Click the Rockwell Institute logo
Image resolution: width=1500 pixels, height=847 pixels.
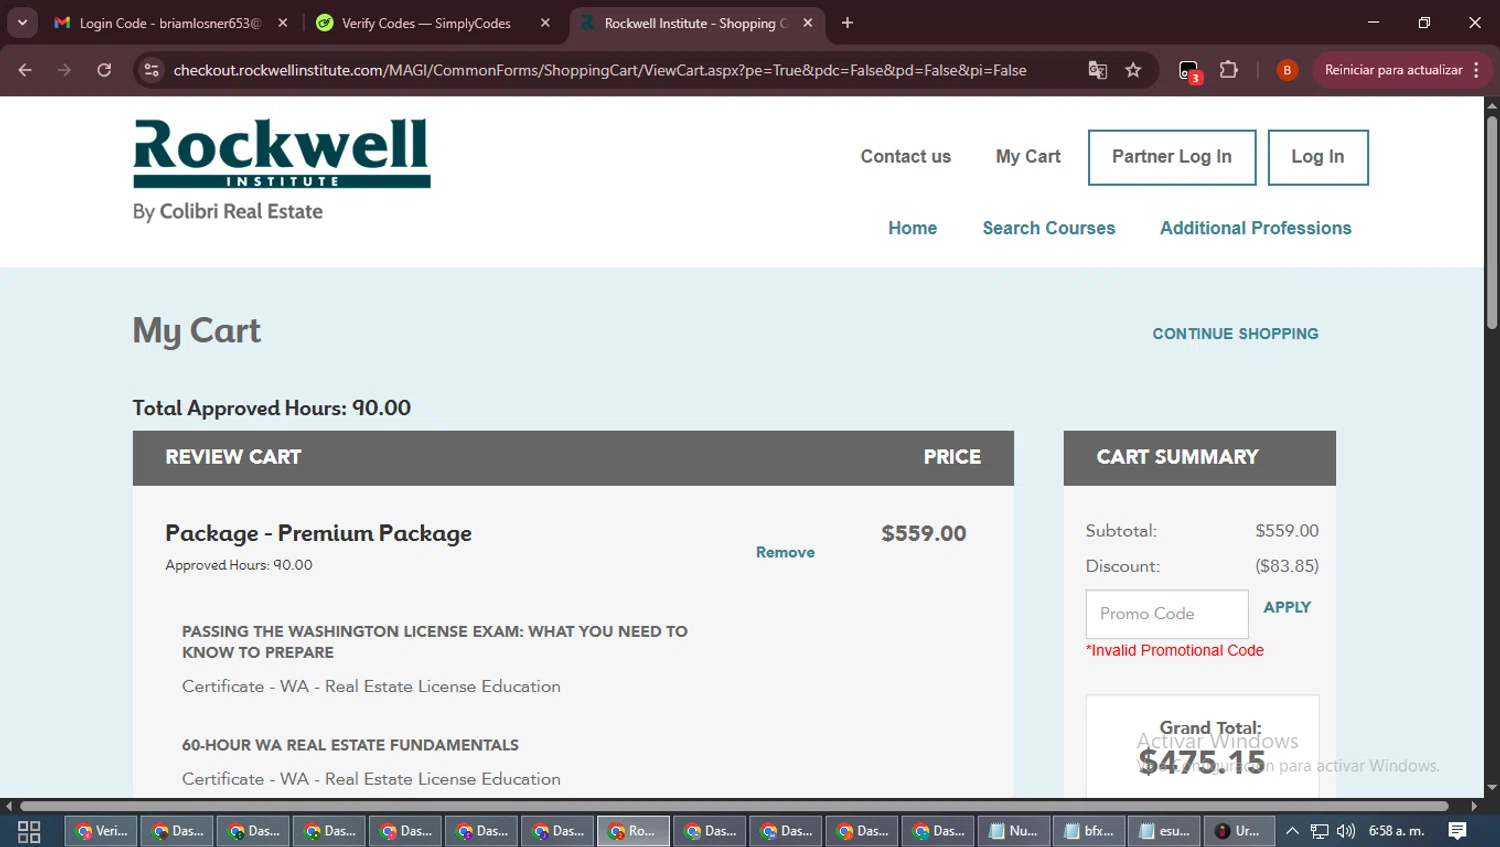click(x=281, y=154)
